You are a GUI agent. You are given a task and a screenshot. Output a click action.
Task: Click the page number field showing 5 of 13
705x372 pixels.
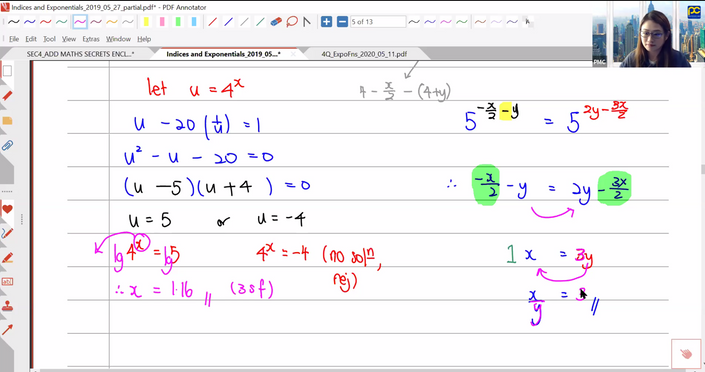[x=378, y=22]
